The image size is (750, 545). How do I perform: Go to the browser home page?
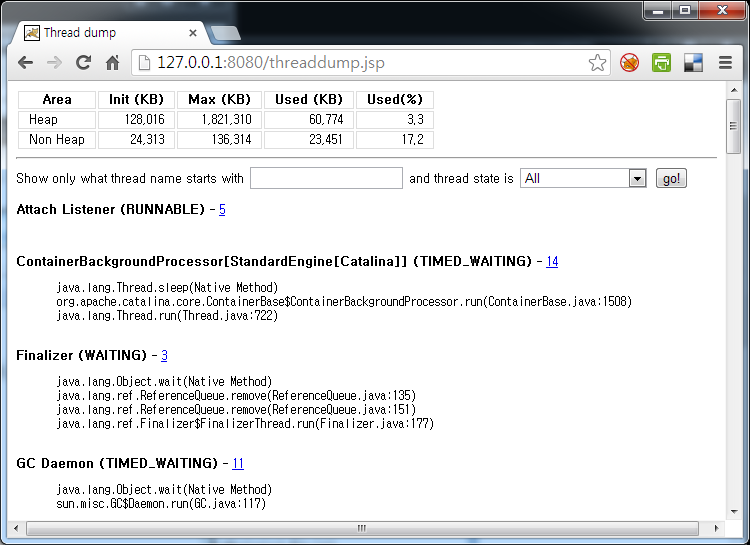coord(113,63)
